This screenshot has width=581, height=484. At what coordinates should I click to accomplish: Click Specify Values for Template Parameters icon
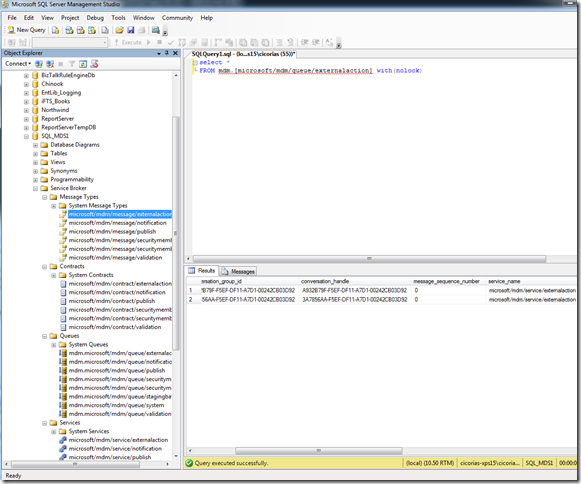click(x=329, y=42)
